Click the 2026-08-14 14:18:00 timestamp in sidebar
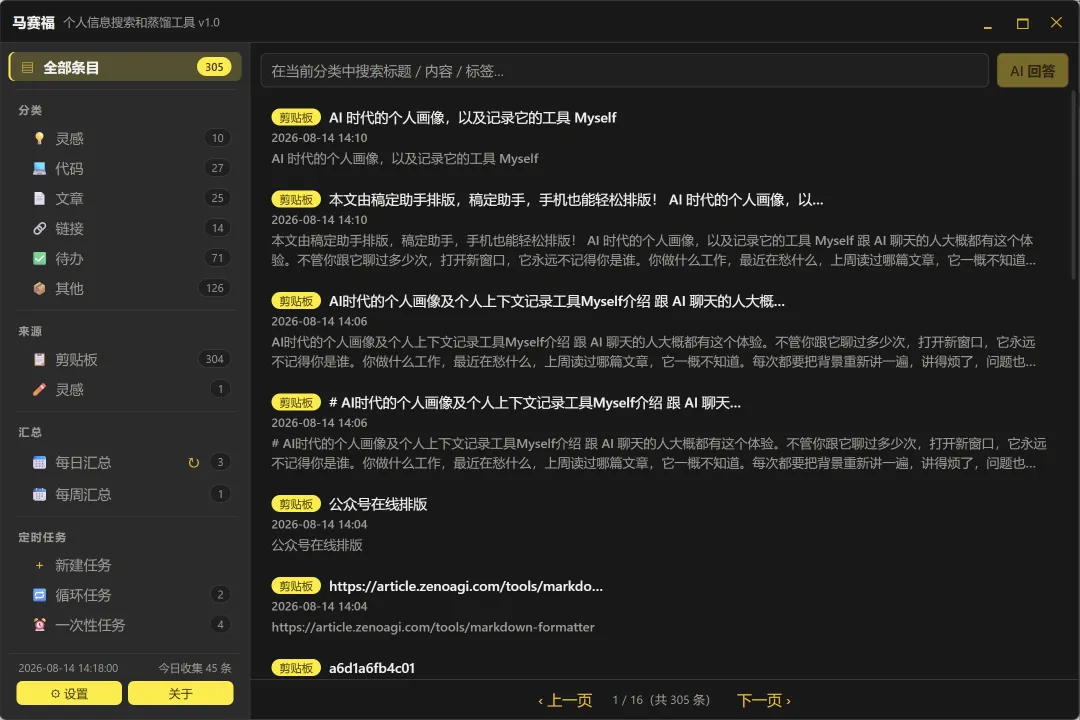Viewport: 1080px width, 720px height. tap(68, 668)
